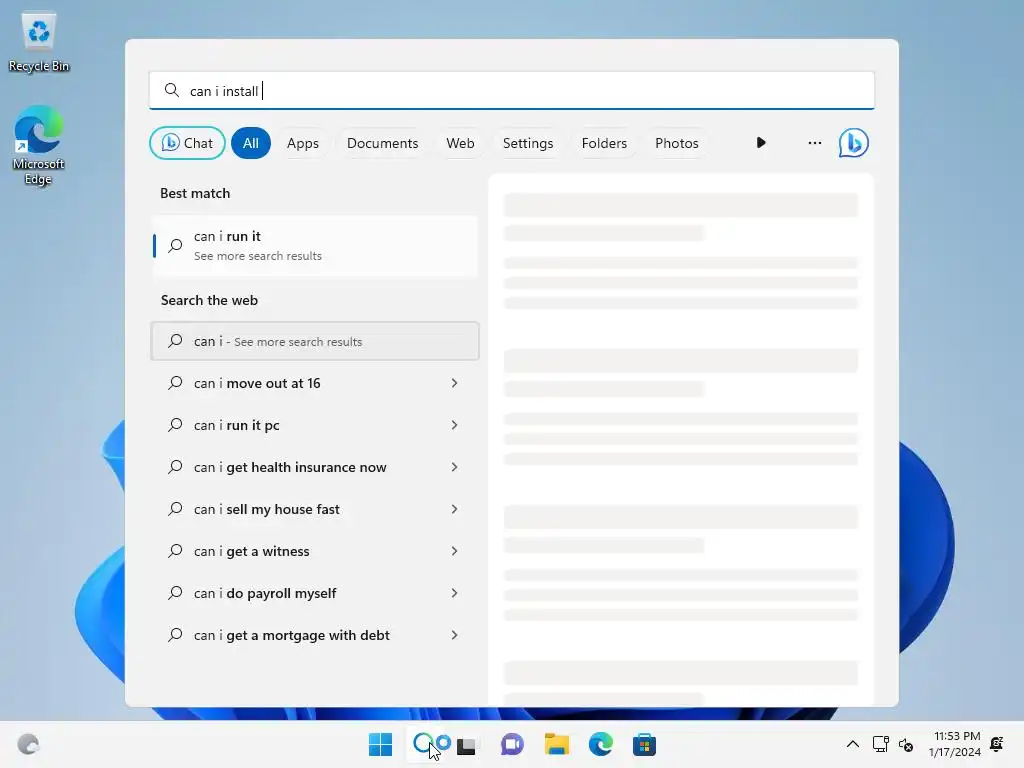Open best match 'can i run it'
The image size is (1024, 768).
(315, 246)
